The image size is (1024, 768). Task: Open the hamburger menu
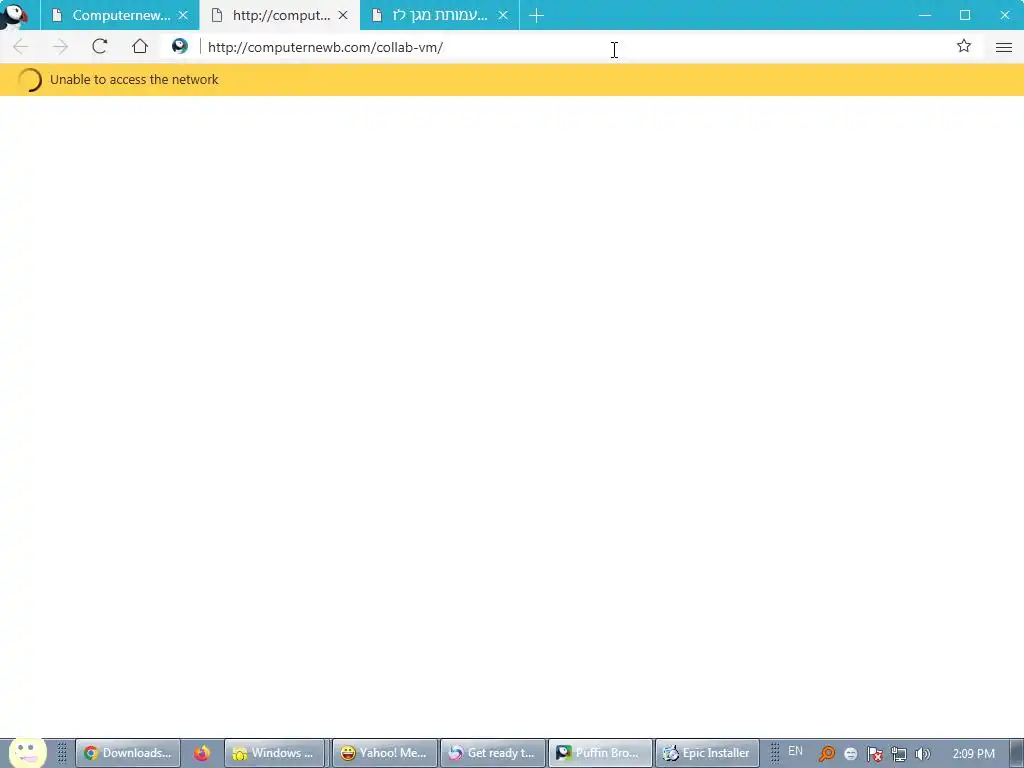coord(1004,47)
